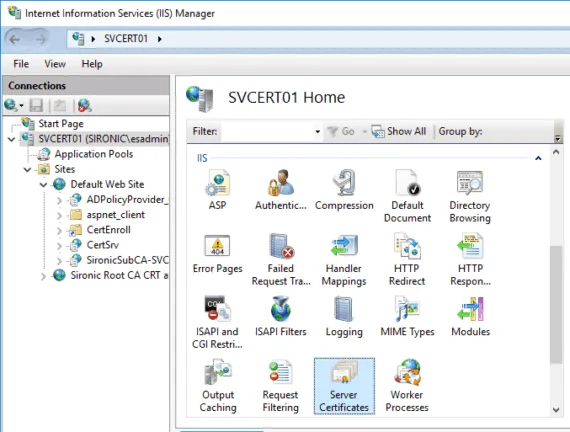Viewport: 570px width, 432px height.
Task: Collapse the Sites node
Action: point(27,169)
